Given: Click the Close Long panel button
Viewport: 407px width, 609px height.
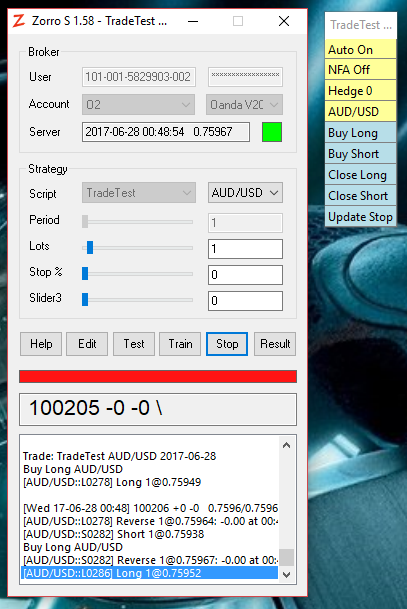Looking at the screenshot, I should [x=360, y=175].
